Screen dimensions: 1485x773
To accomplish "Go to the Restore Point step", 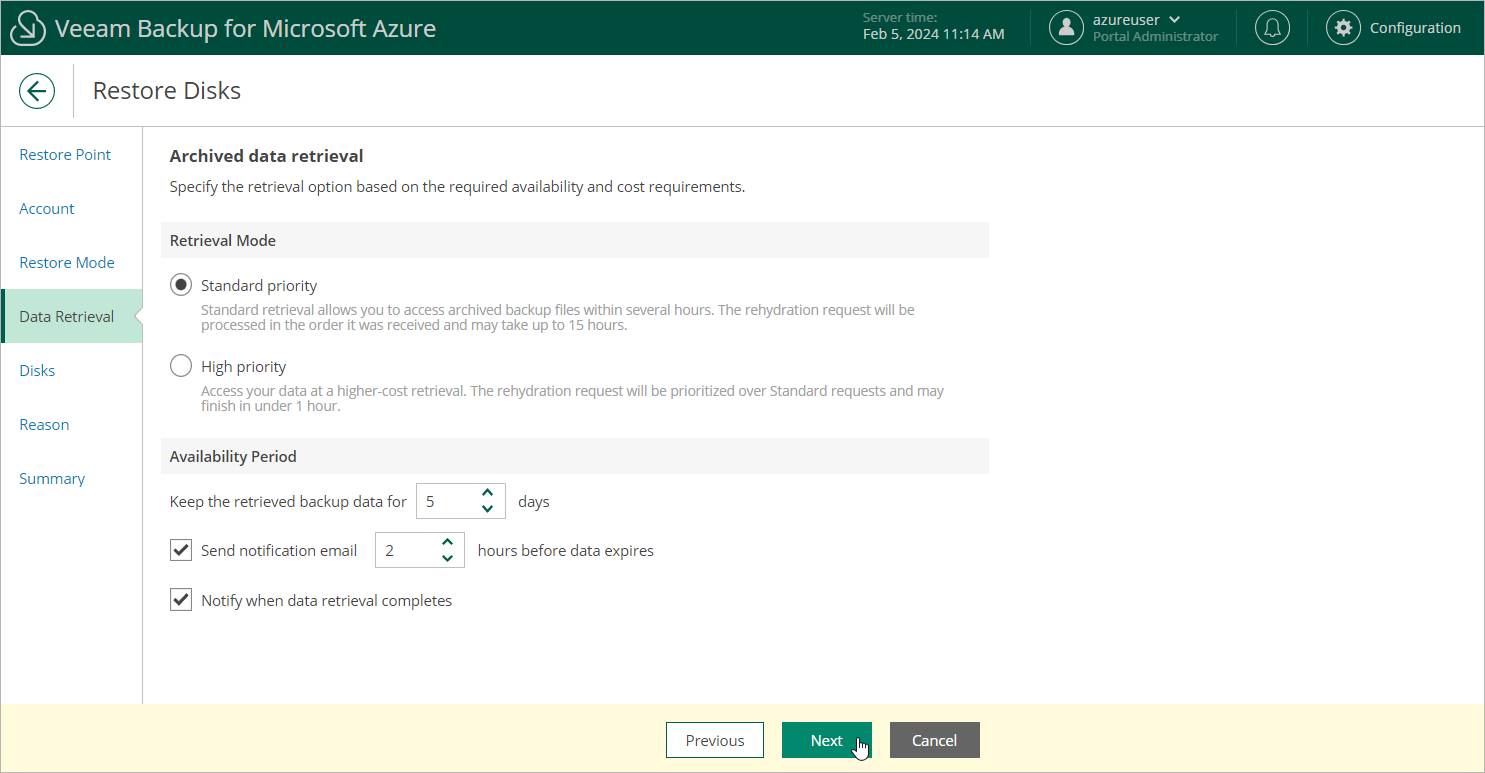I will click(x=65, y=155).
